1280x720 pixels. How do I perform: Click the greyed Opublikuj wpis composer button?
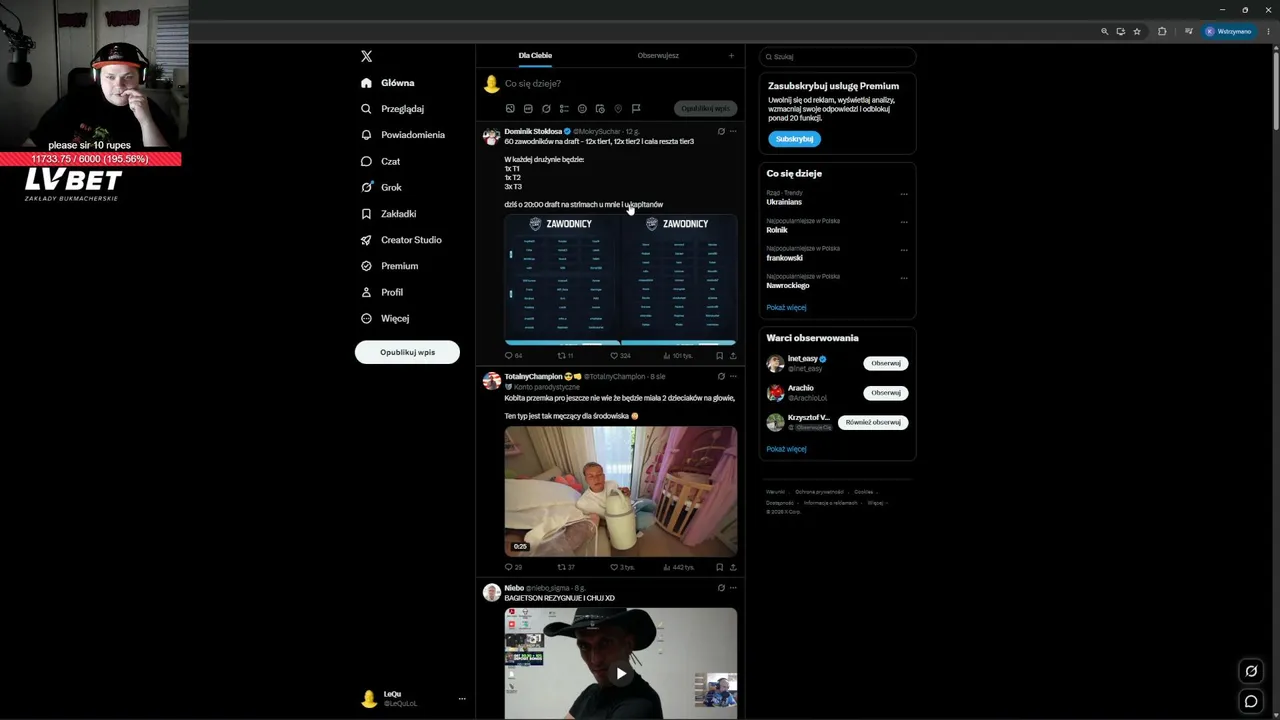(x=705, y=109)
